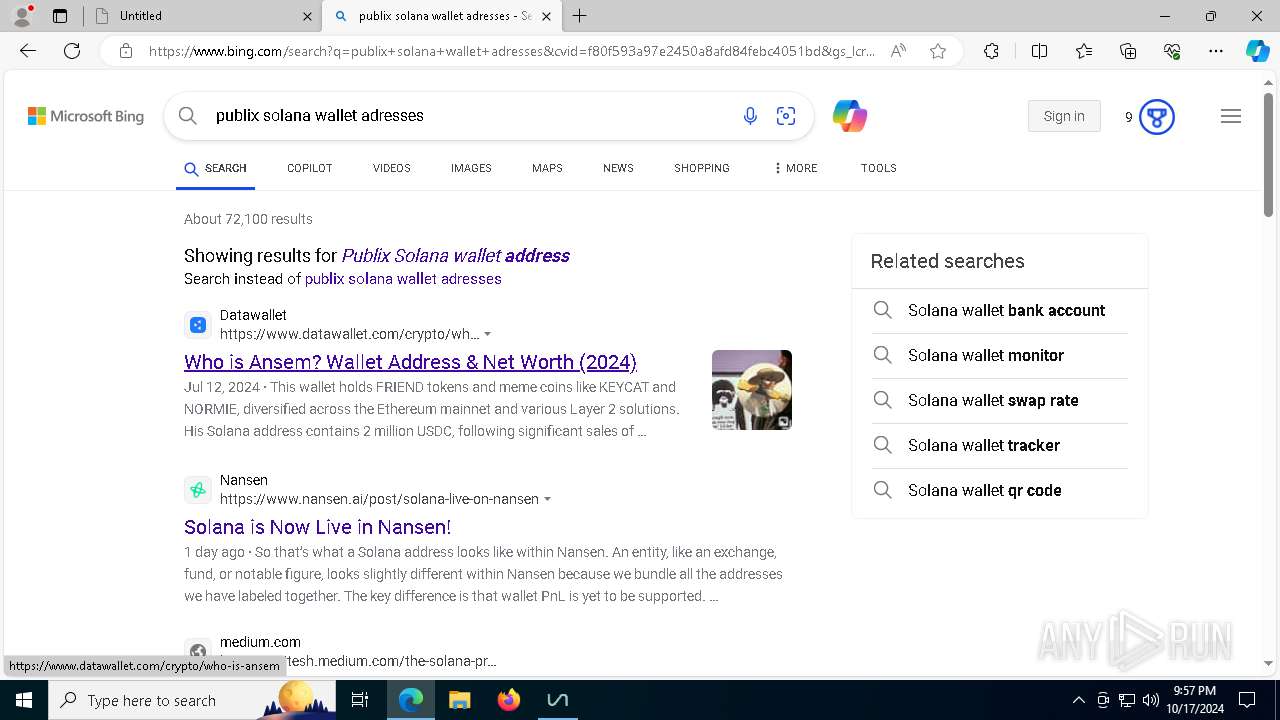Viewport: 1280px width, 720px height.
Task: Open Windows Start menu
Action: 23,700
